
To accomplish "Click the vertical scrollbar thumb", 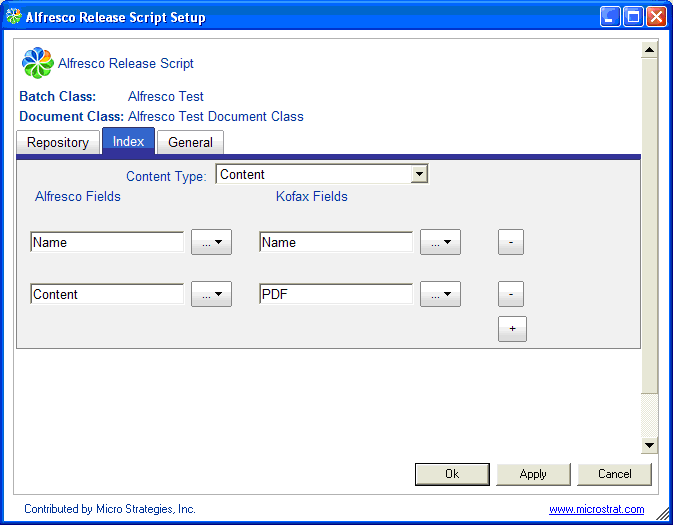I will 649,226.
